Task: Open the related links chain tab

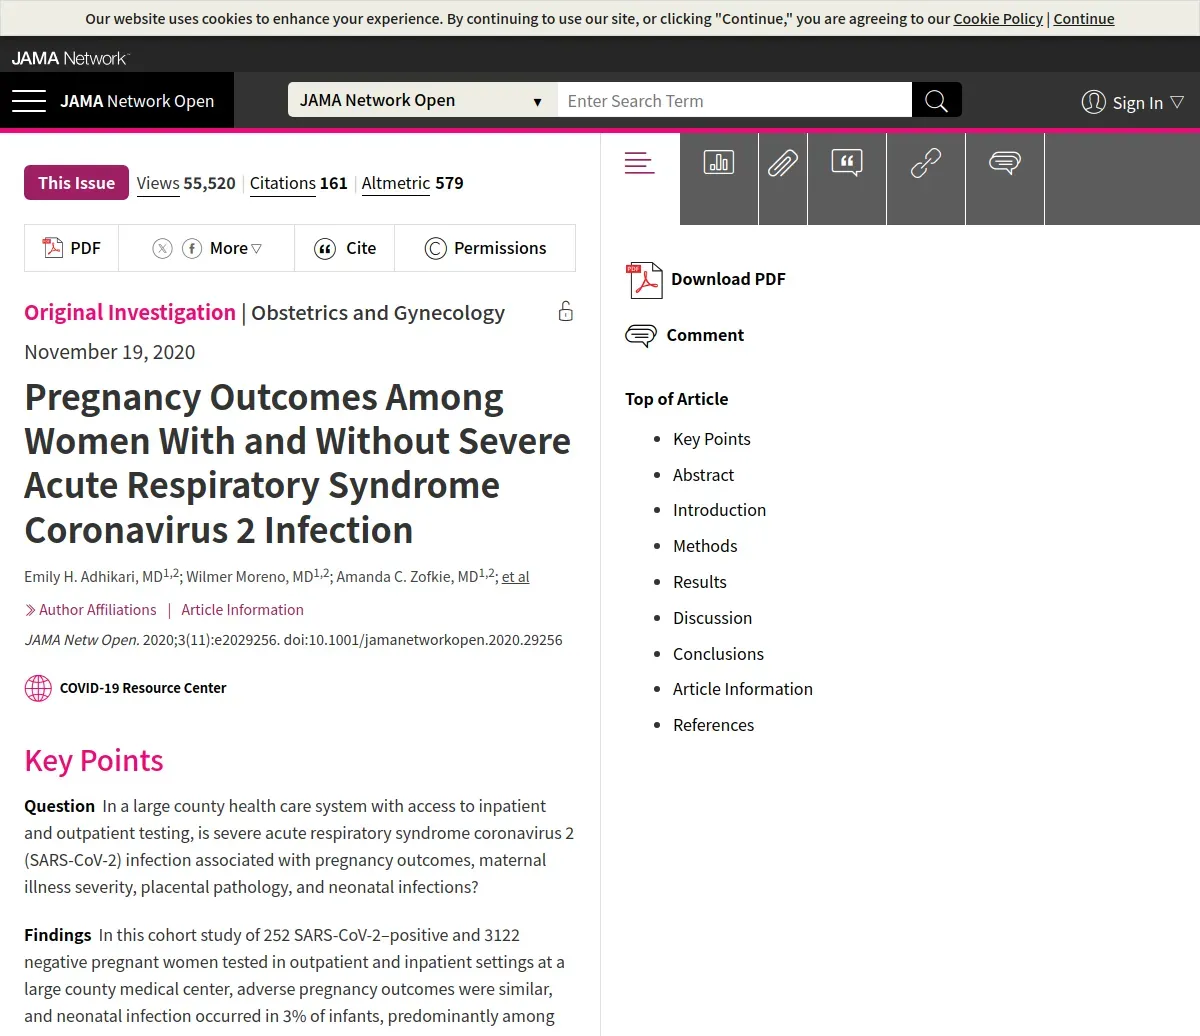Action: 926,163
